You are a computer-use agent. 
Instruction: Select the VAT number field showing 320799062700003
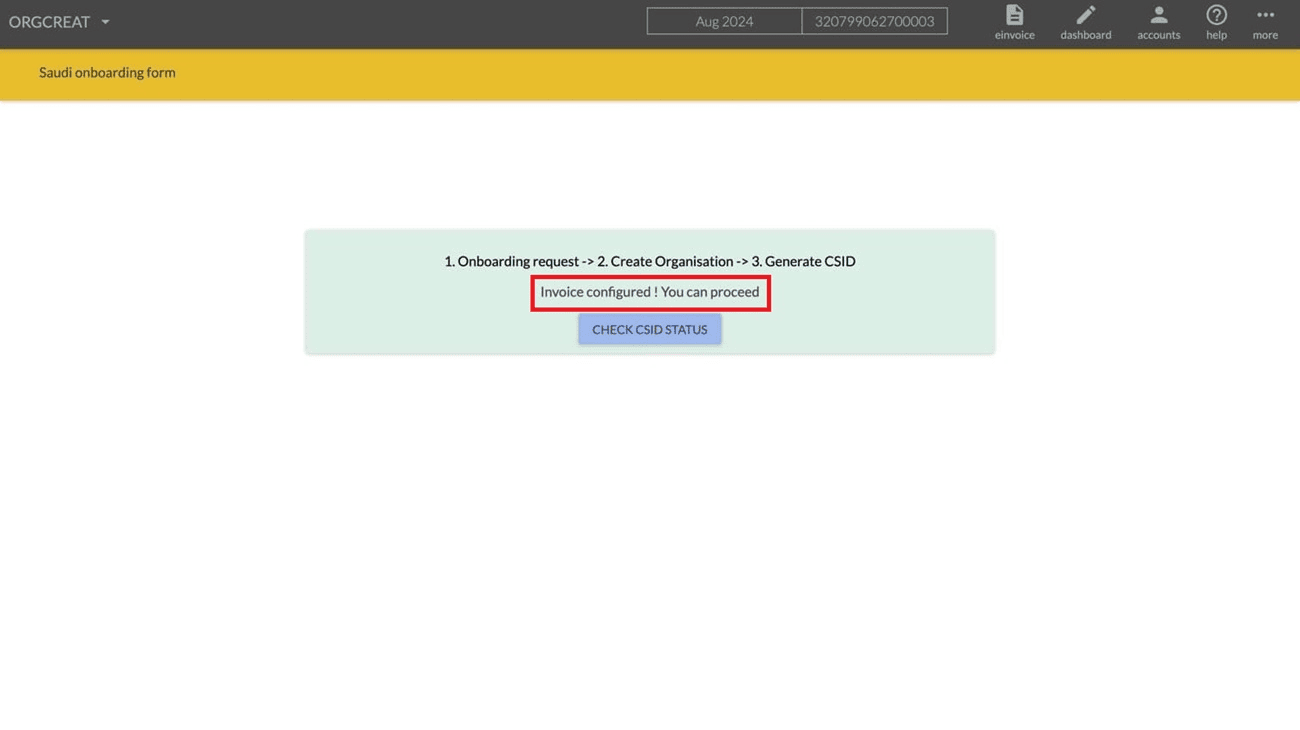[874, 20]
